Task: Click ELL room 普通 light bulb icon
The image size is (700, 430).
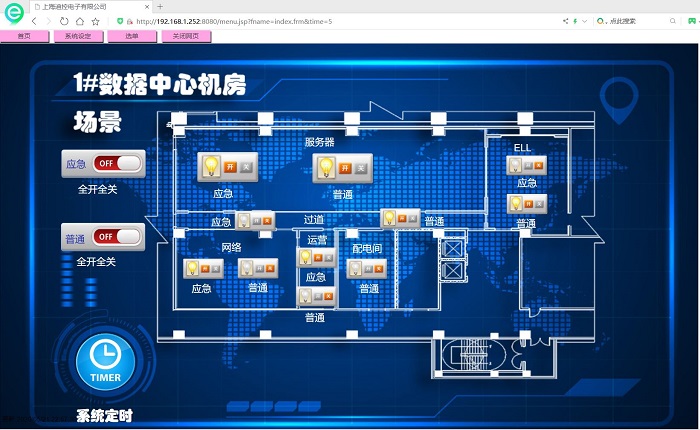Action: click(516, 203)
